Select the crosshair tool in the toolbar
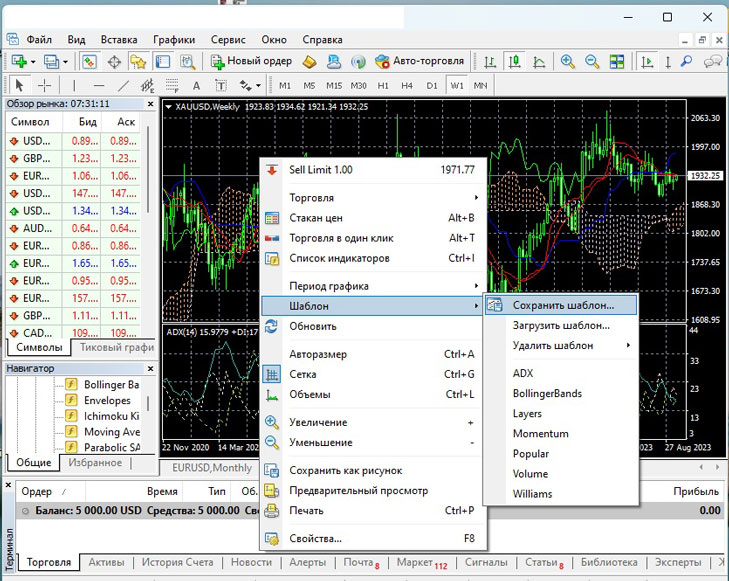 (x=44, y=85)
